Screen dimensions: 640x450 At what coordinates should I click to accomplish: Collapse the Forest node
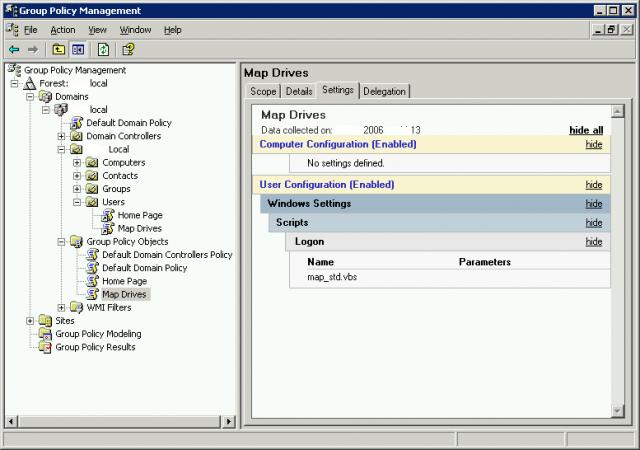click(14, 84)
